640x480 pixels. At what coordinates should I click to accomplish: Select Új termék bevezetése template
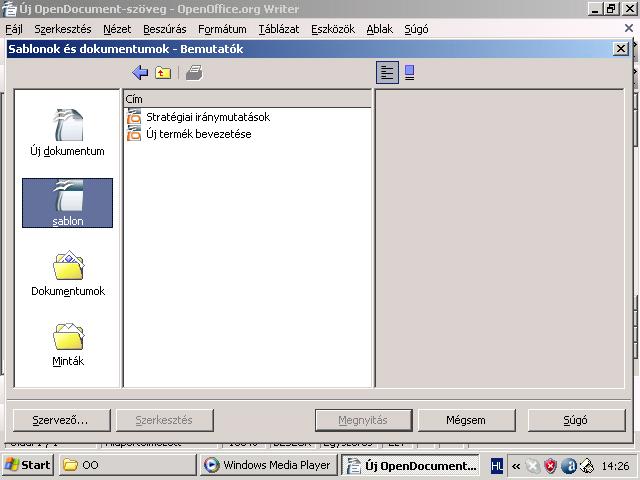coord(198,134)
